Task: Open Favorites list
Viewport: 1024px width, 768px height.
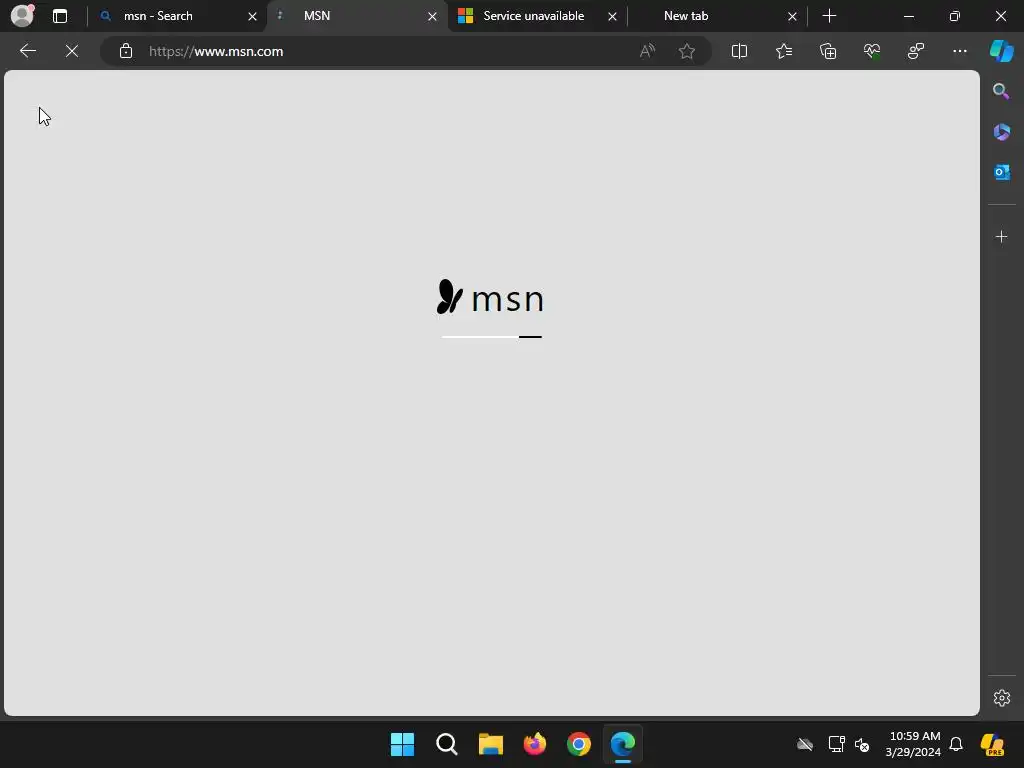Action: point(784,51)
